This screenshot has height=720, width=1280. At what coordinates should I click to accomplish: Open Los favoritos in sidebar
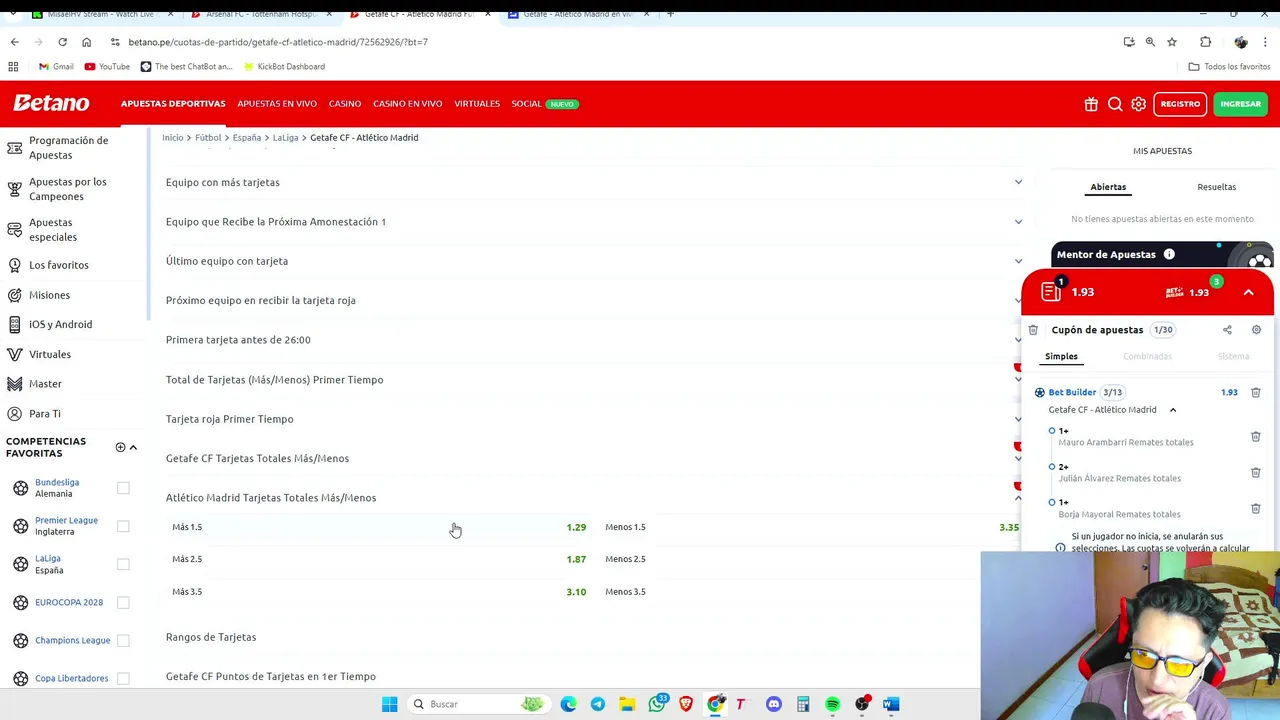click(x=59, y=265)
